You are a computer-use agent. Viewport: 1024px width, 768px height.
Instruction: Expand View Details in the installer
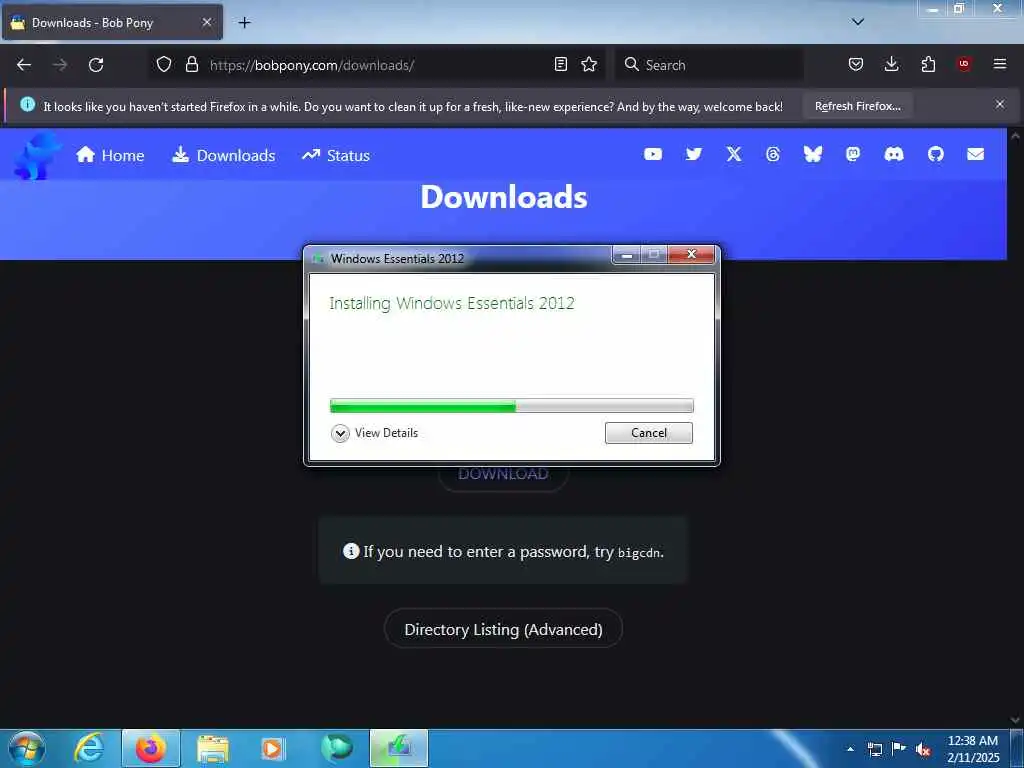click(374, 433)
